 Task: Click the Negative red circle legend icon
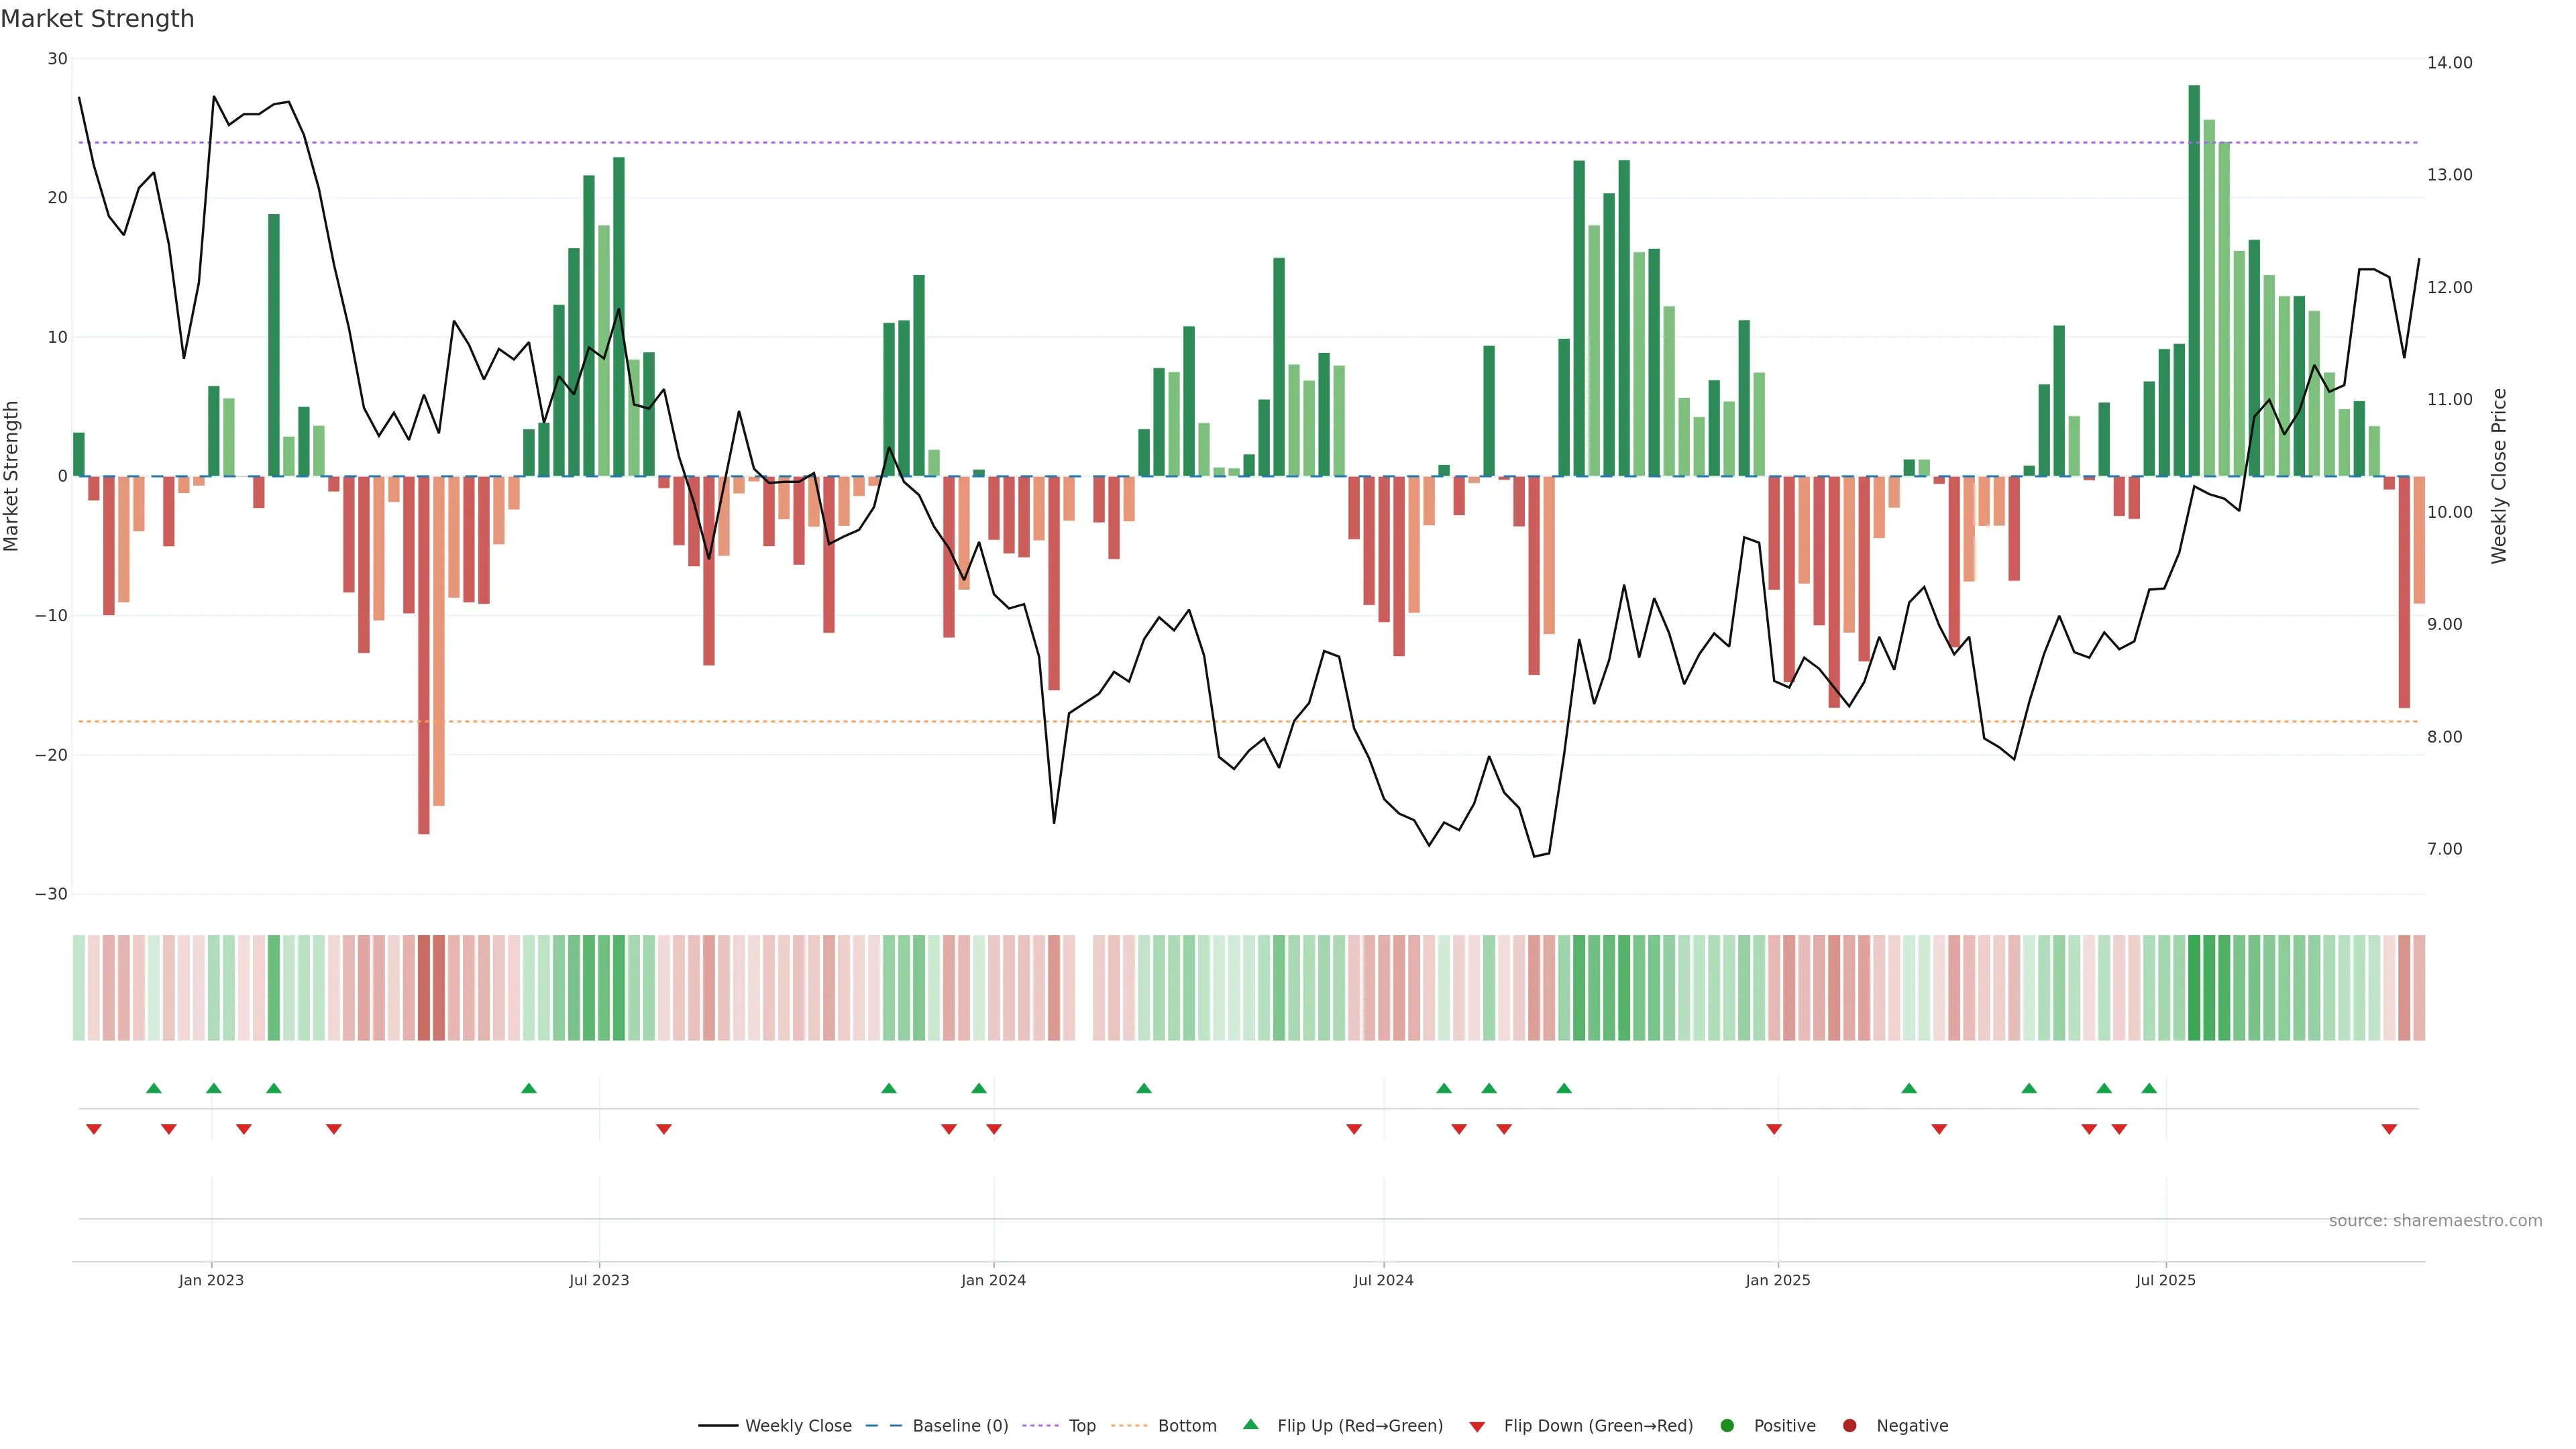[1849, 1426]
